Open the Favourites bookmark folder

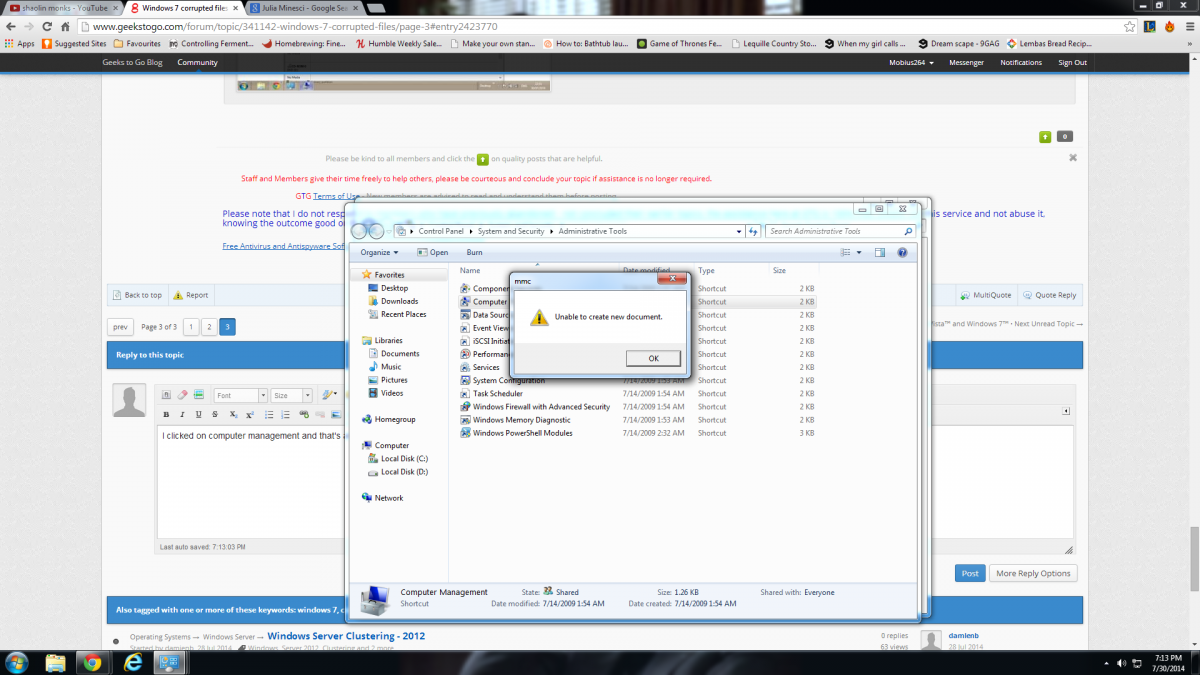coord(138,44)
